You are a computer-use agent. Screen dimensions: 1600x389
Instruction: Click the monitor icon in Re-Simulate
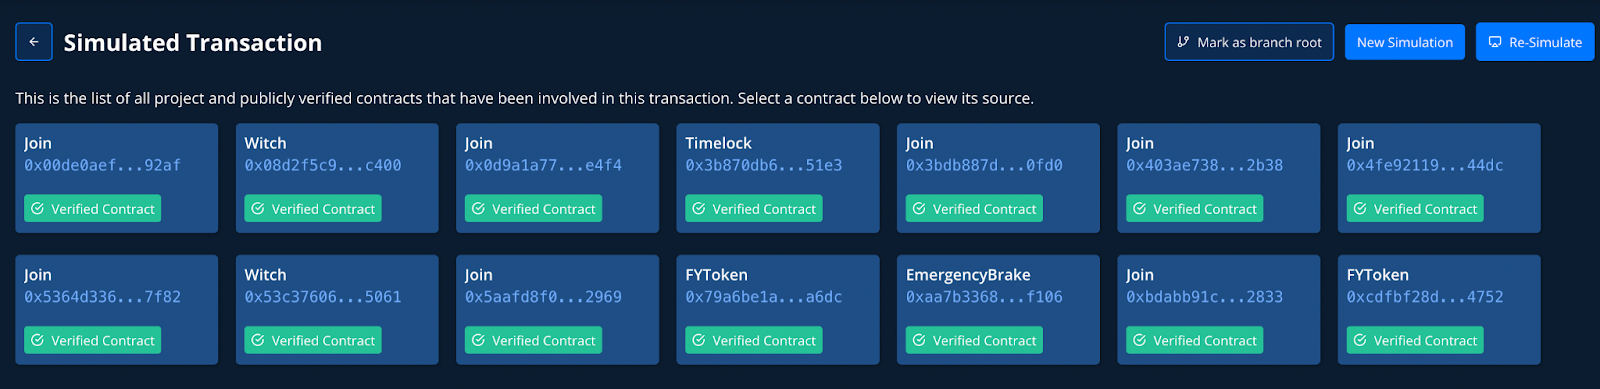[1495, 42]
